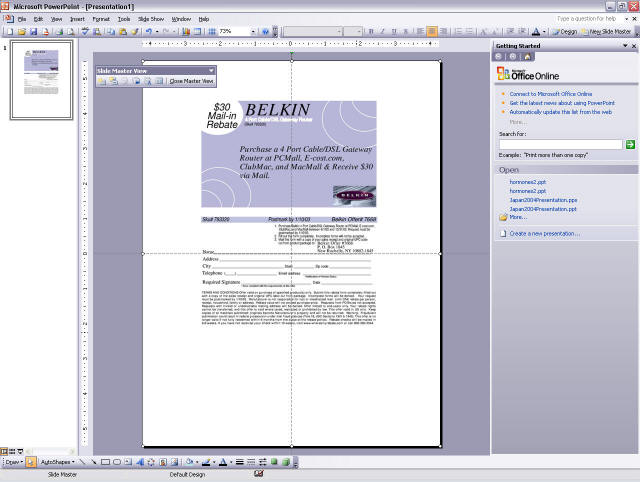Screen dimensions: 640x482
Task: Expand the Undo history dropdown arrow
Action: [157, 31]
